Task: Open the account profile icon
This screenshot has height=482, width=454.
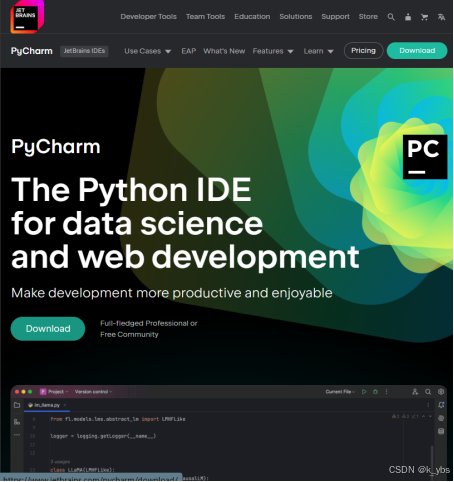Action: pos(408,17)
